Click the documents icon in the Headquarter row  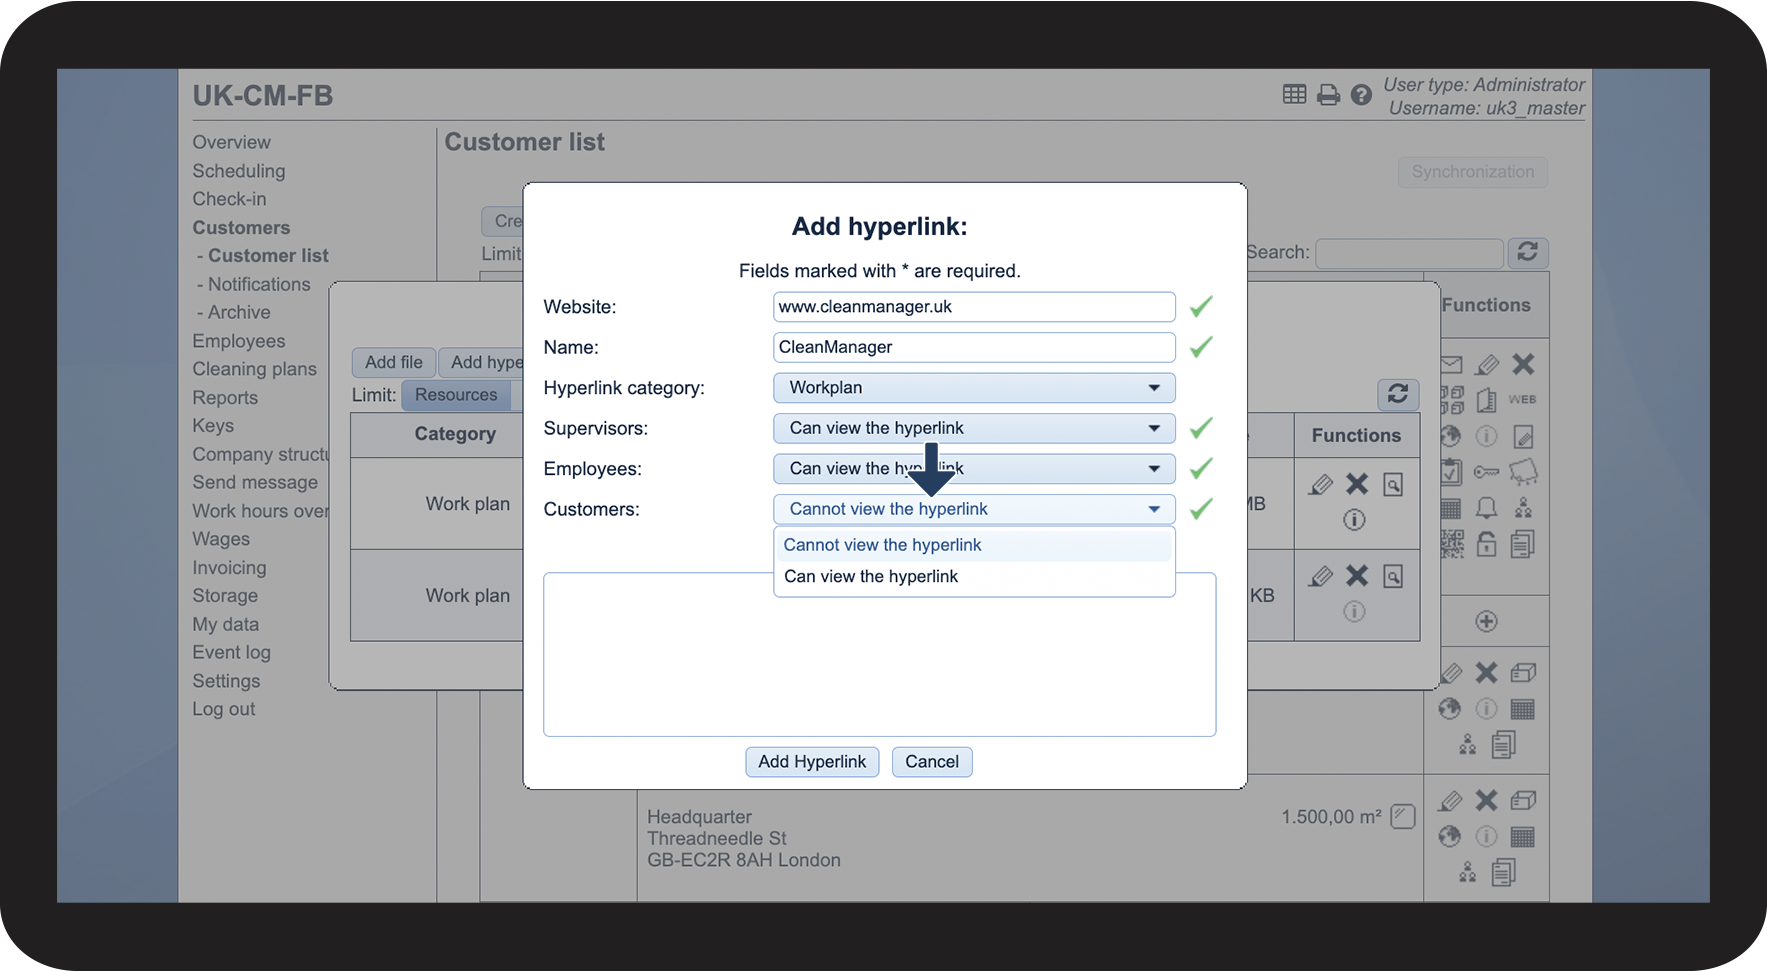pos(1503,872)
